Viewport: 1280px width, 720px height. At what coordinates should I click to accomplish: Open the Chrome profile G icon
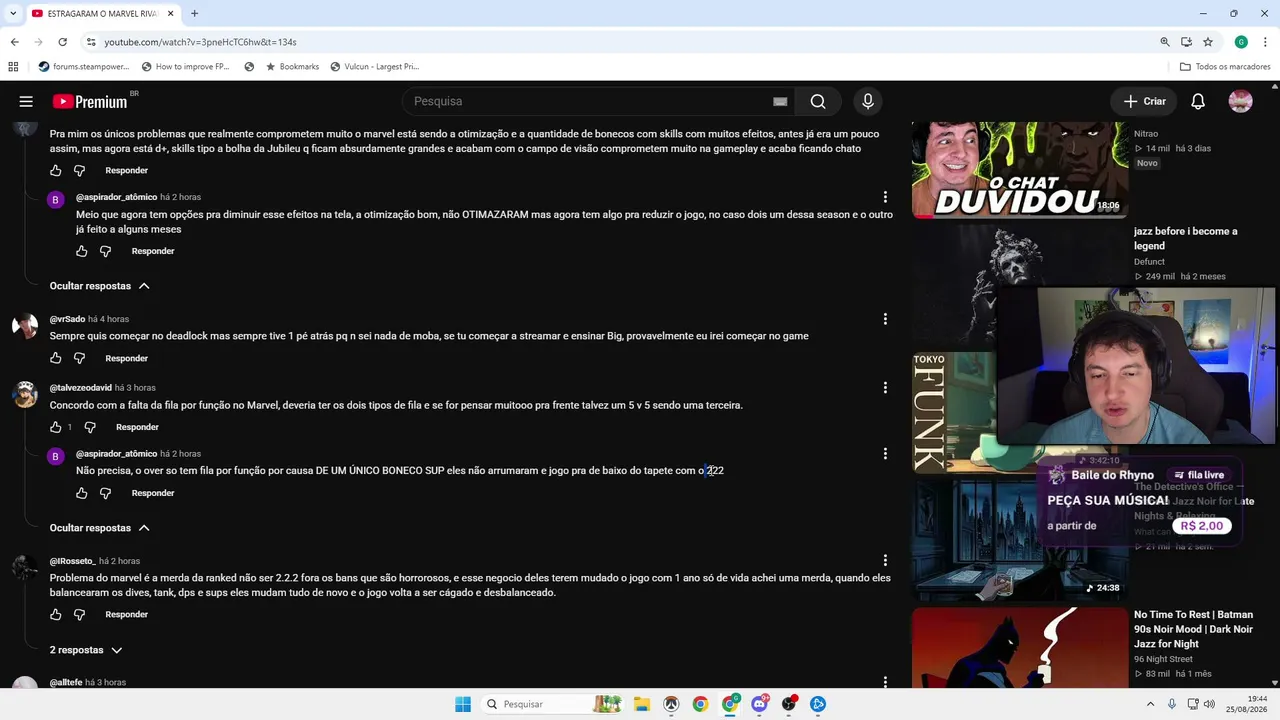point(1241,42)
